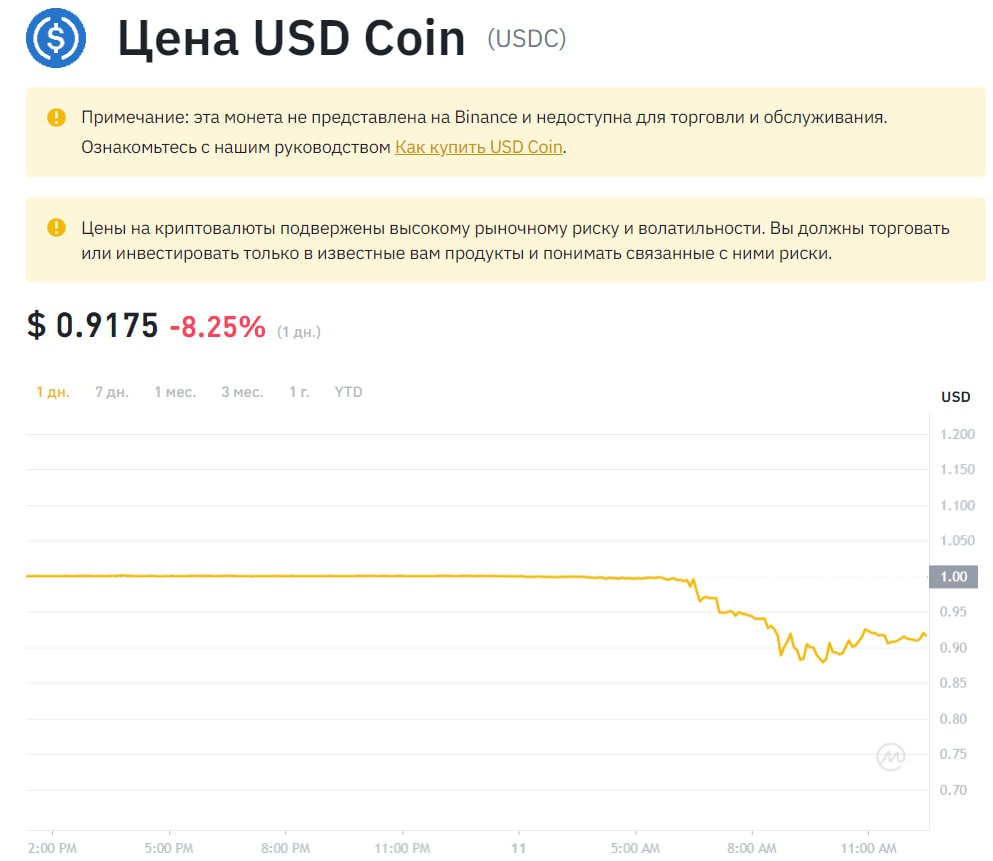
Task: Open the Как купить USD Coin guide link
Action: click(x=479, y=147)
